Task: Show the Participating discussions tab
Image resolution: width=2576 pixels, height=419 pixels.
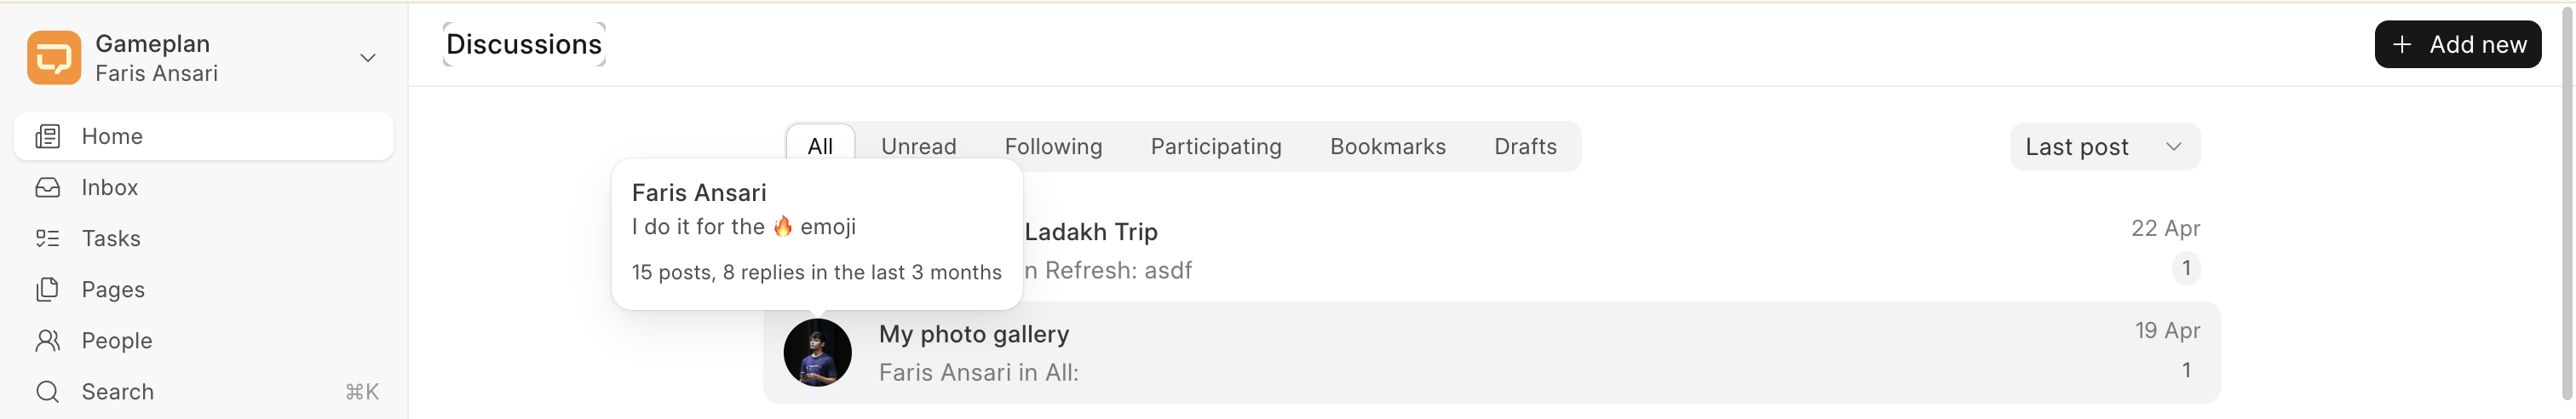Action: click(1215, 147)
